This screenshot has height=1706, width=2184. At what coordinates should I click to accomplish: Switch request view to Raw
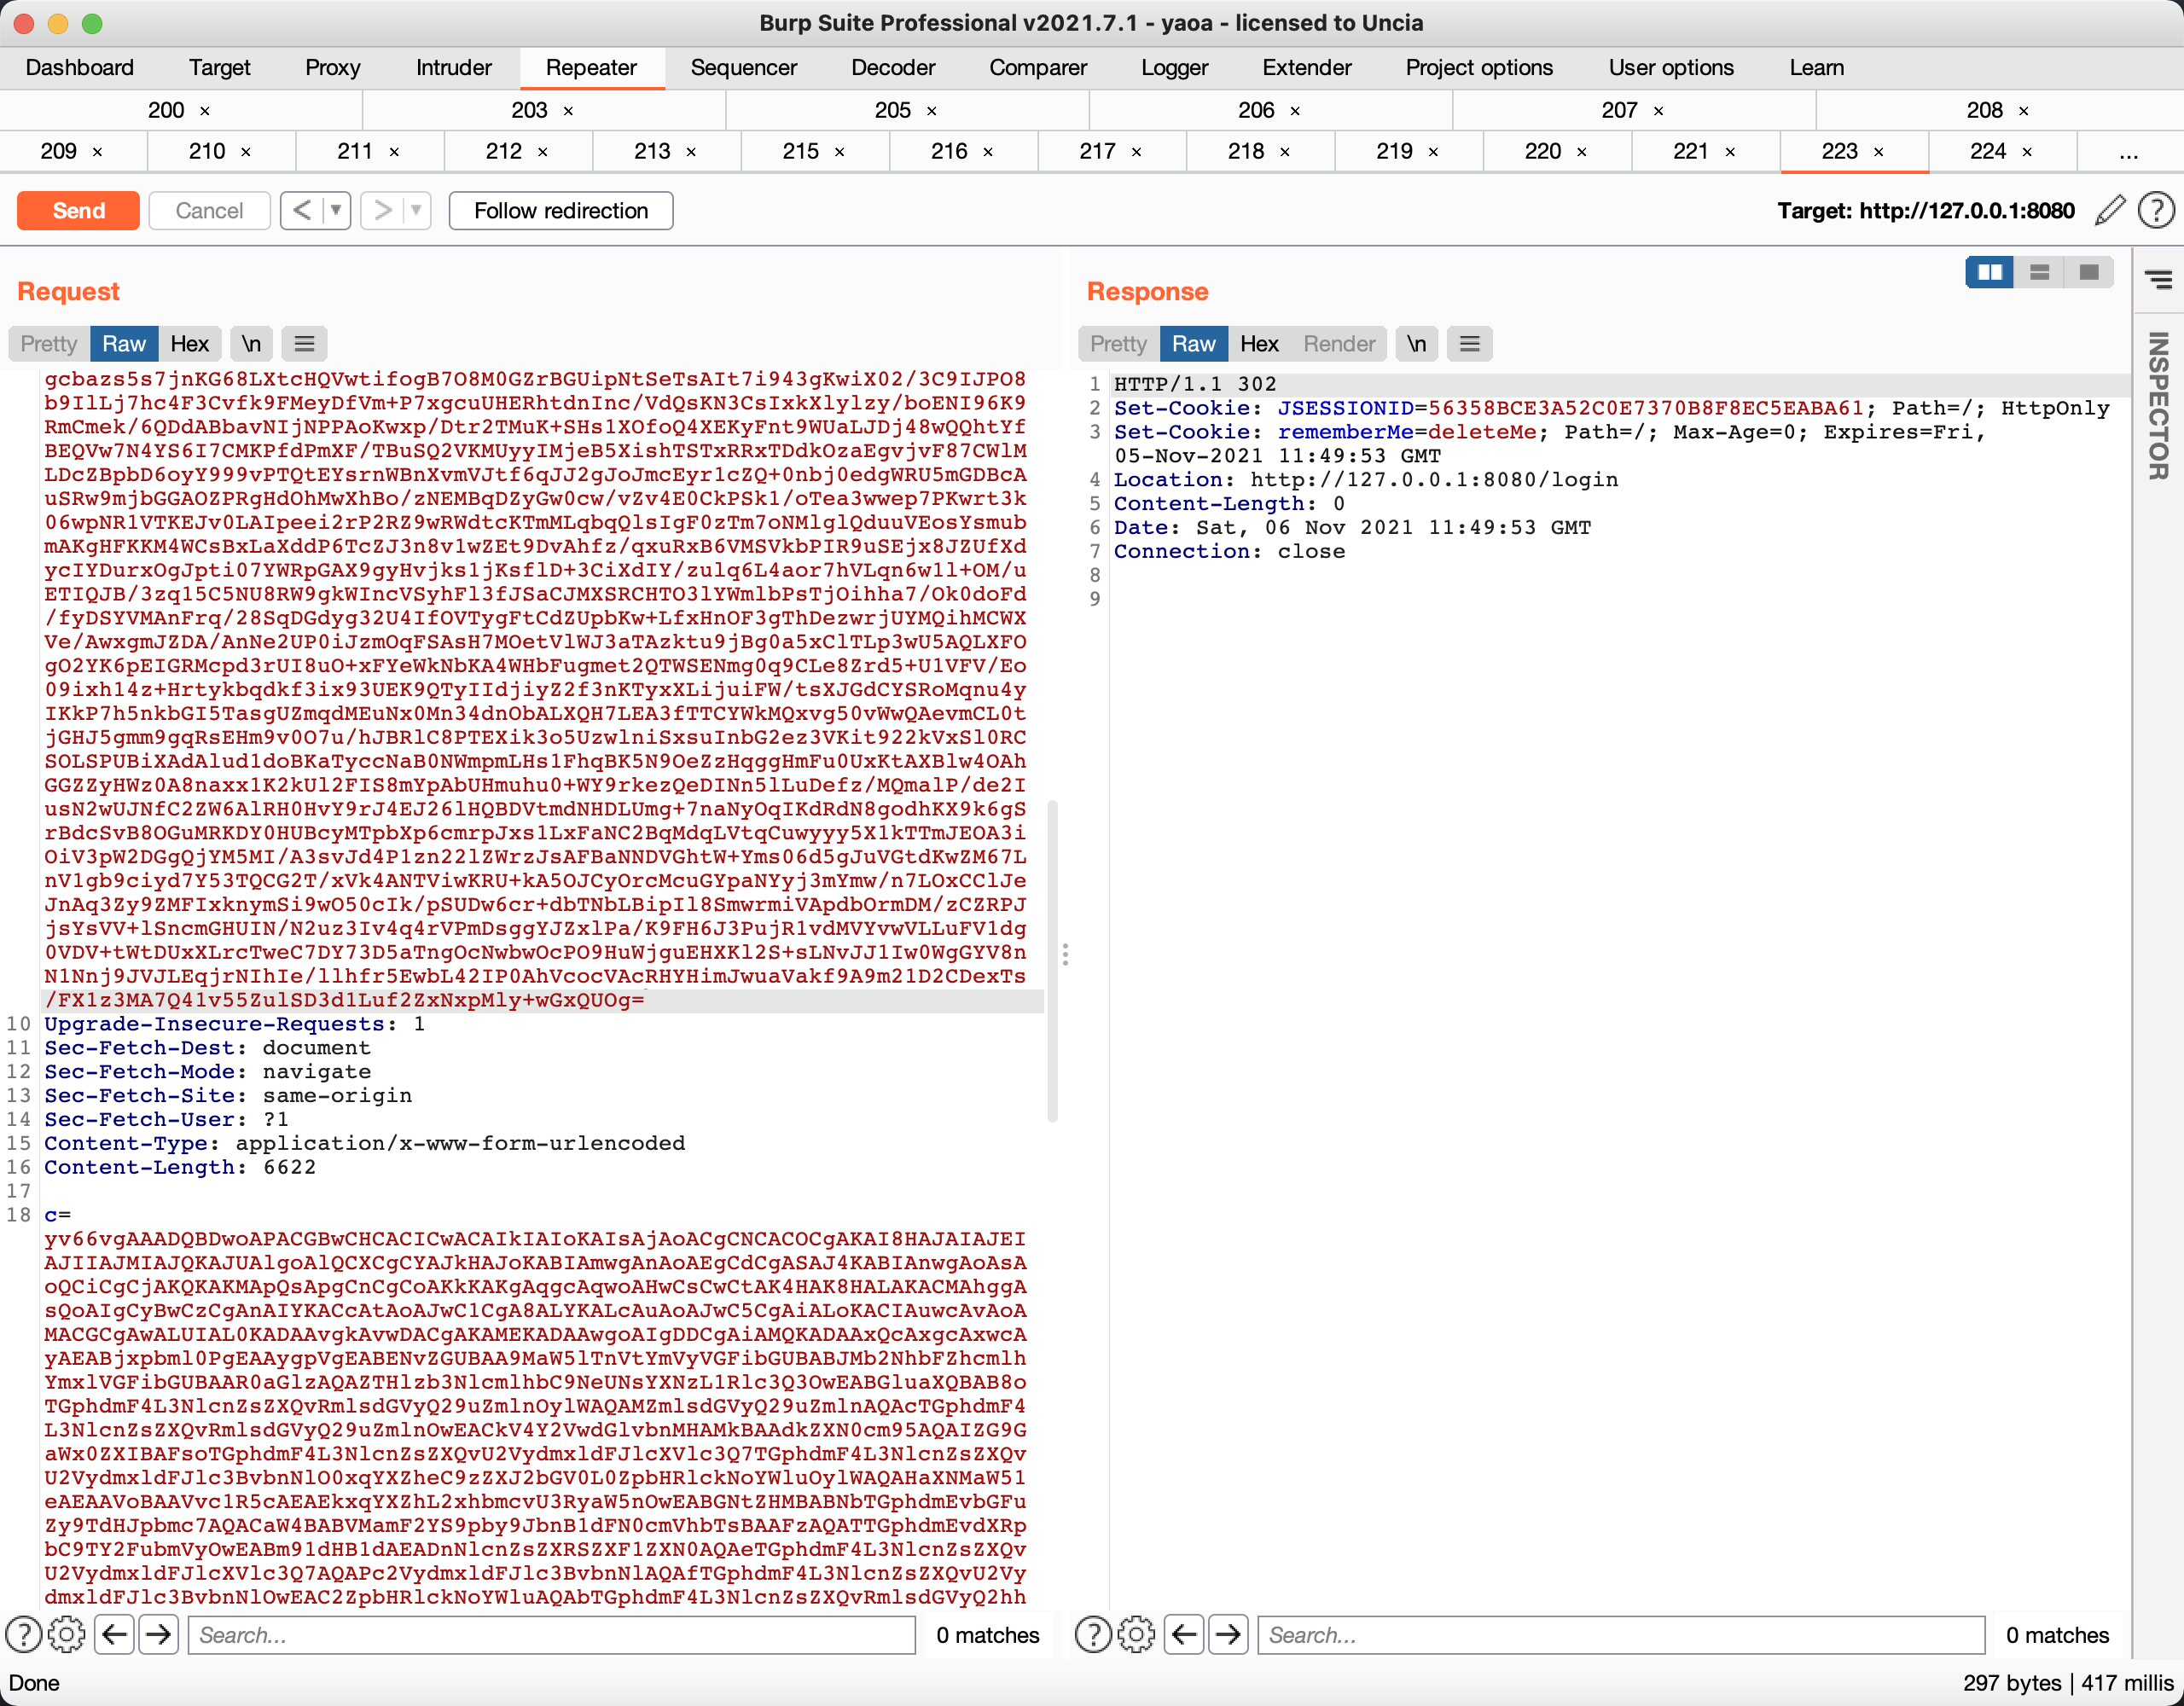(124, 344)
